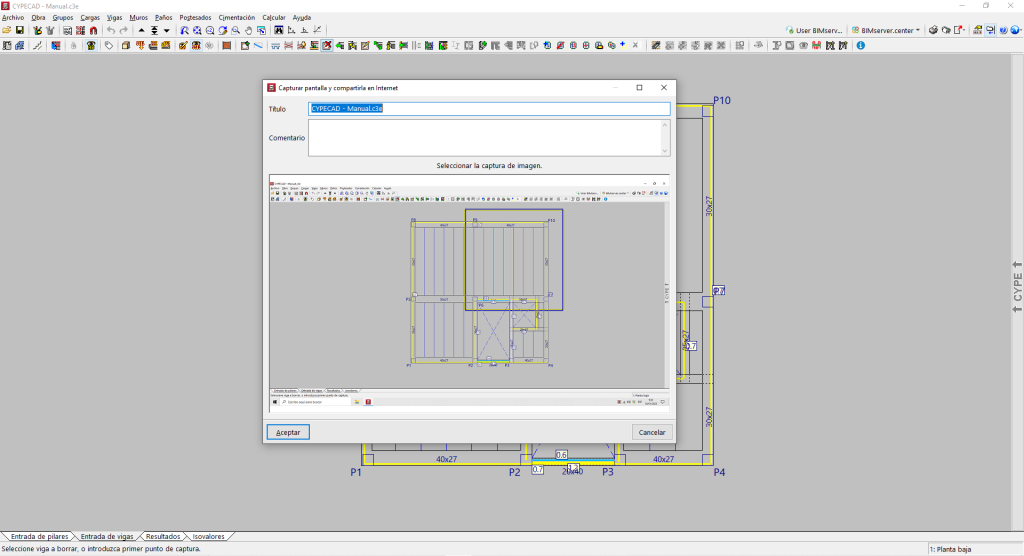Switch to the Isovalores tab
Screen dimensions: 1024x556
coord(207,536)
